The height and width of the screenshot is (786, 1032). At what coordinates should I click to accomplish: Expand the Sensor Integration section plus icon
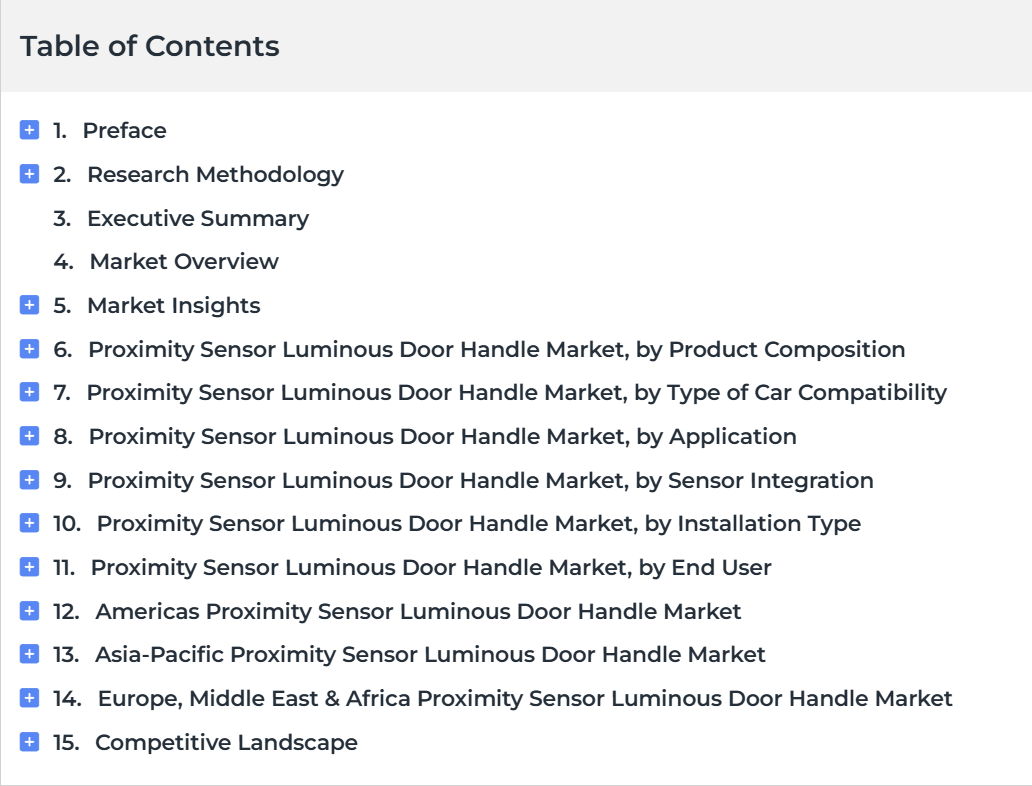[x=30, y=480]
